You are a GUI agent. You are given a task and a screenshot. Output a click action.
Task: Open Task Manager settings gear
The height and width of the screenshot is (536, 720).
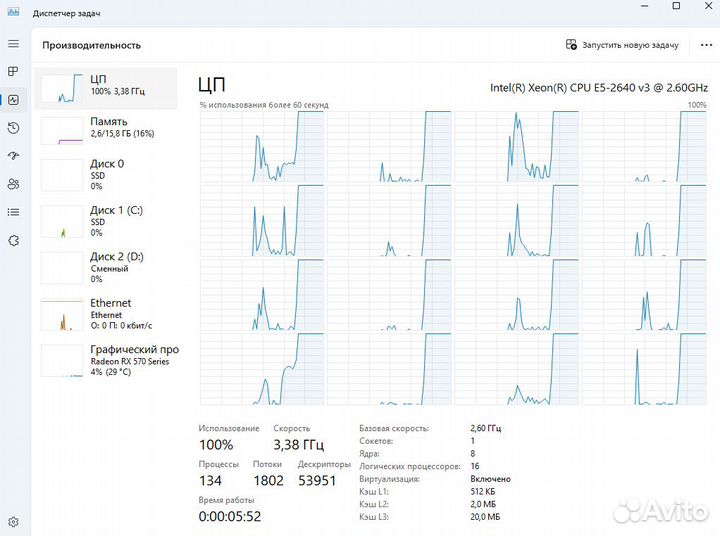tap(13, 522)
